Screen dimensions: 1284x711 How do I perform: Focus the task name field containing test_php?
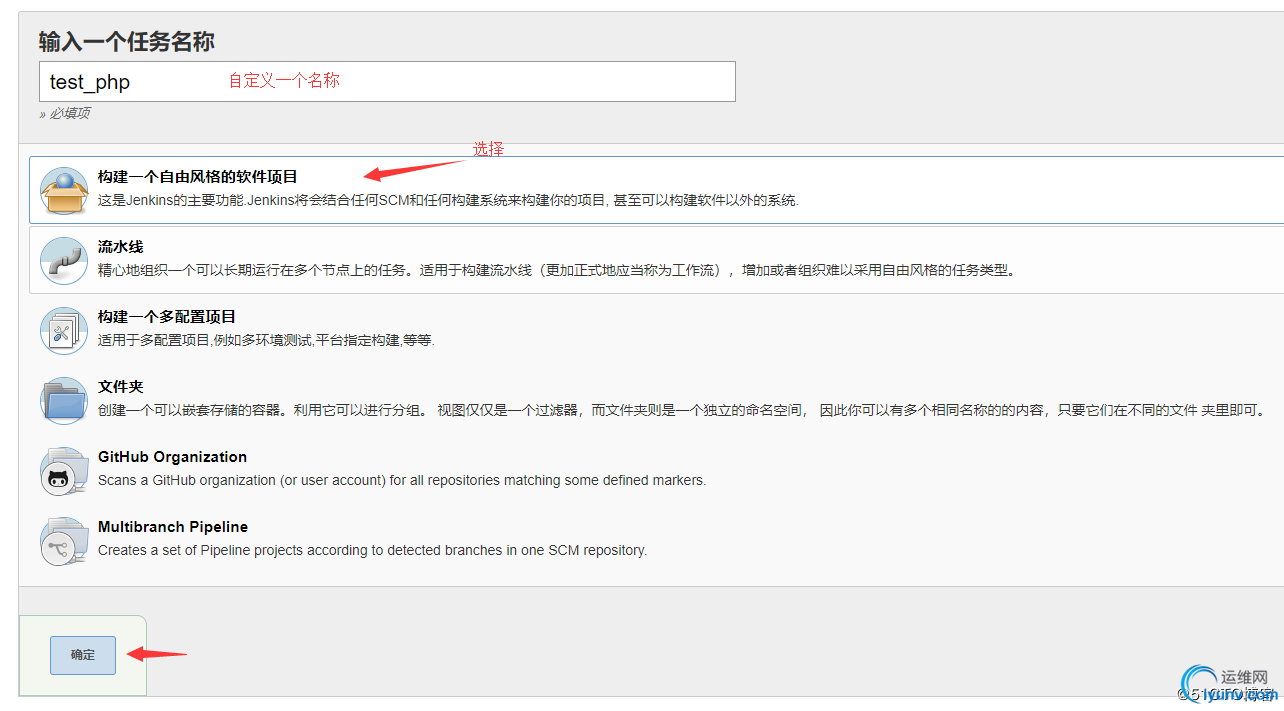pyautogui.click(x=387, y=81)
